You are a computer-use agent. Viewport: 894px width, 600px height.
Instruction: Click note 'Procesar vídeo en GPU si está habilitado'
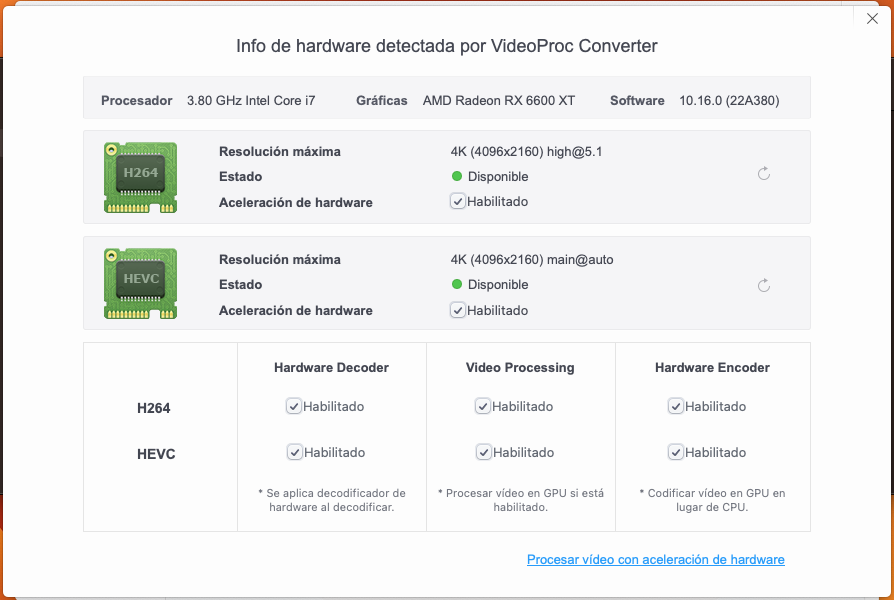(521, 500)
